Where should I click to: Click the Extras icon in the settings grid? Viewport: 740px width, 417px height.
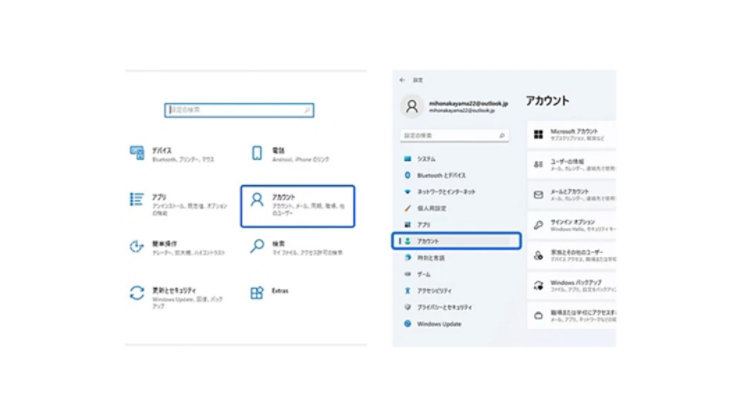pyautogui.click(x=257, y=292)
